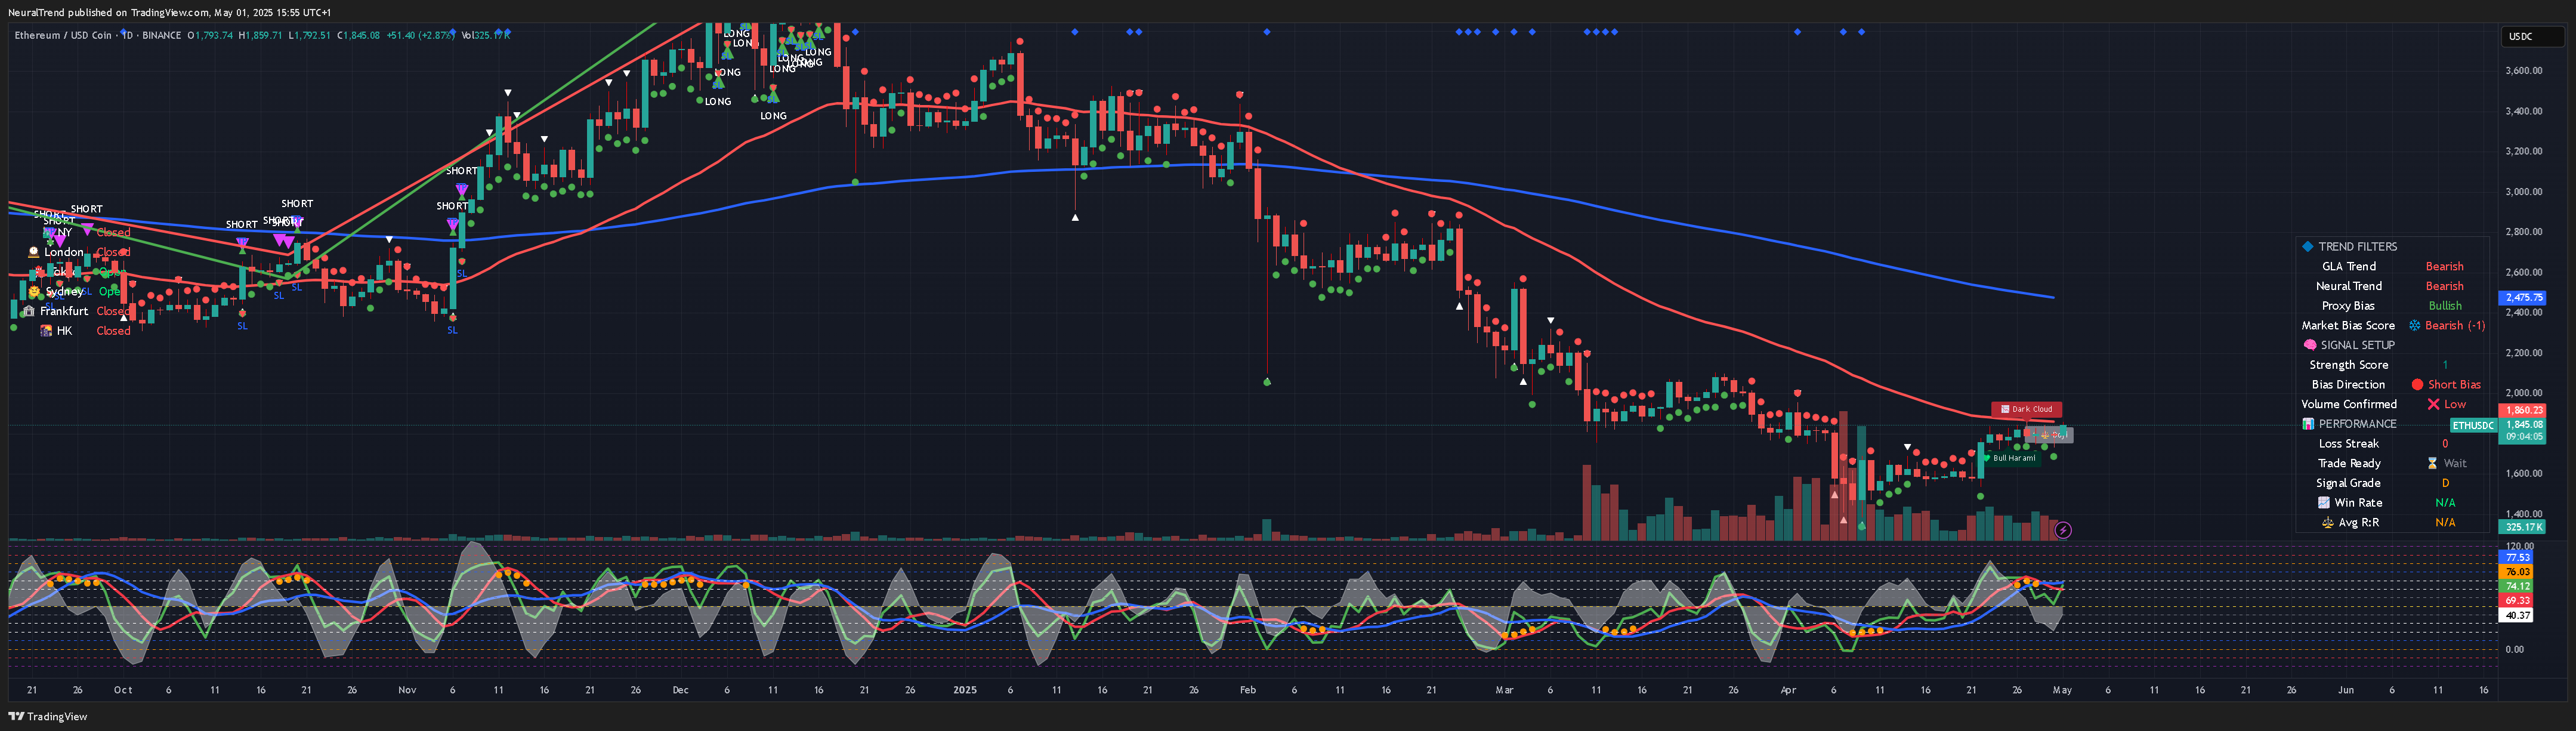Viewport: 2576px width, 731px height.
Task: Click the Feb label on time axis
Action: 1247,690
